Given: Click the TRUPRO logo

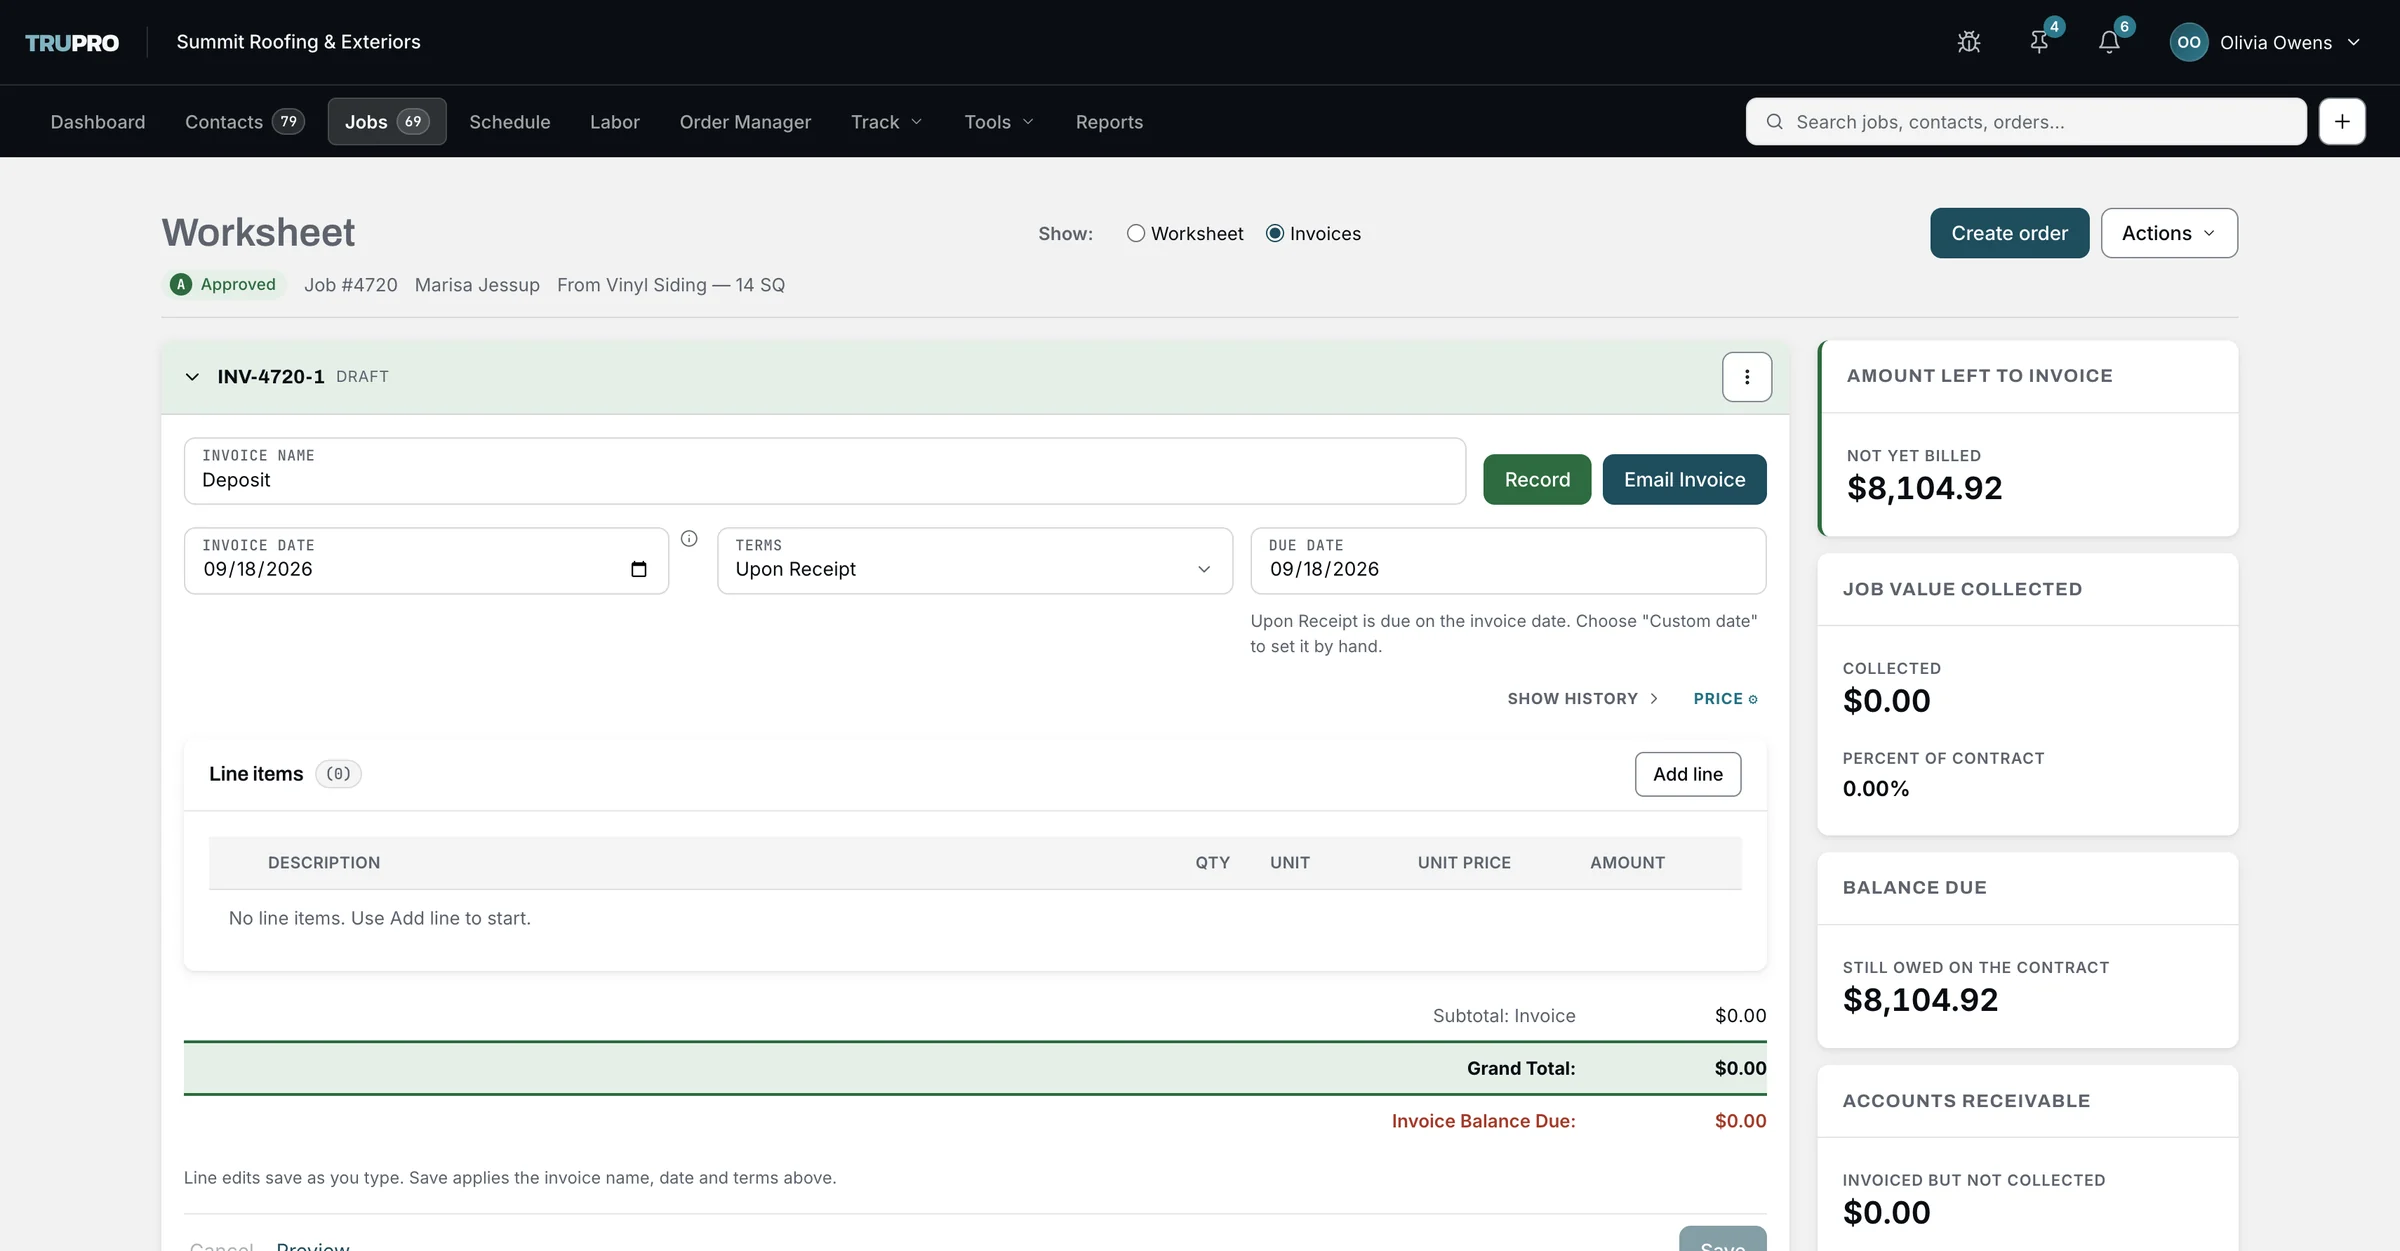Looking at the screenshot, I should 72,42.
